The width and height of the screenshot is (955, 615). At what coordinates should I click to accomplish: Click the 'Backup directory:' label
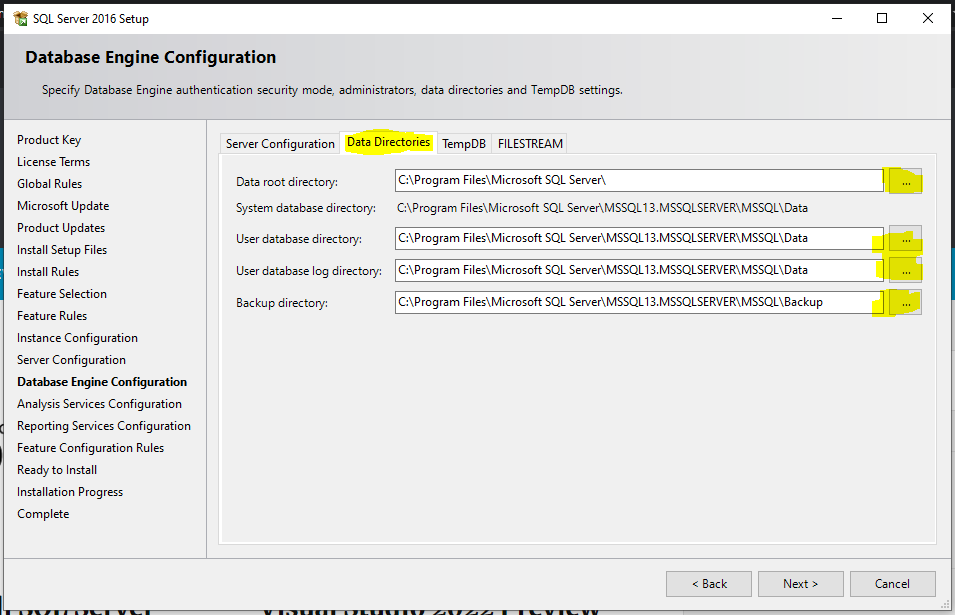point(282,303)
